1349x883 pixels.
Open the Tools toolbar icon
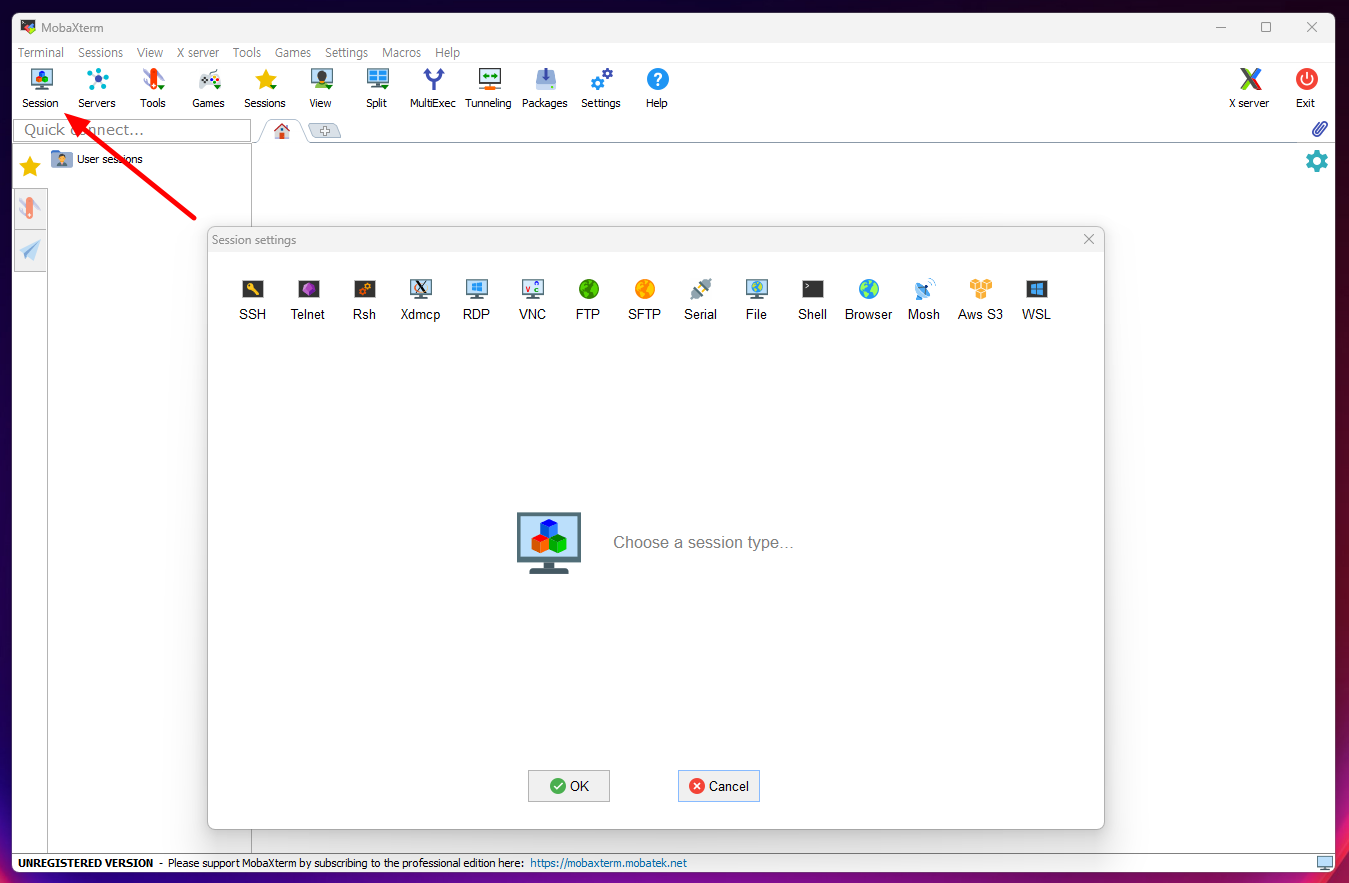coord(153,88)
